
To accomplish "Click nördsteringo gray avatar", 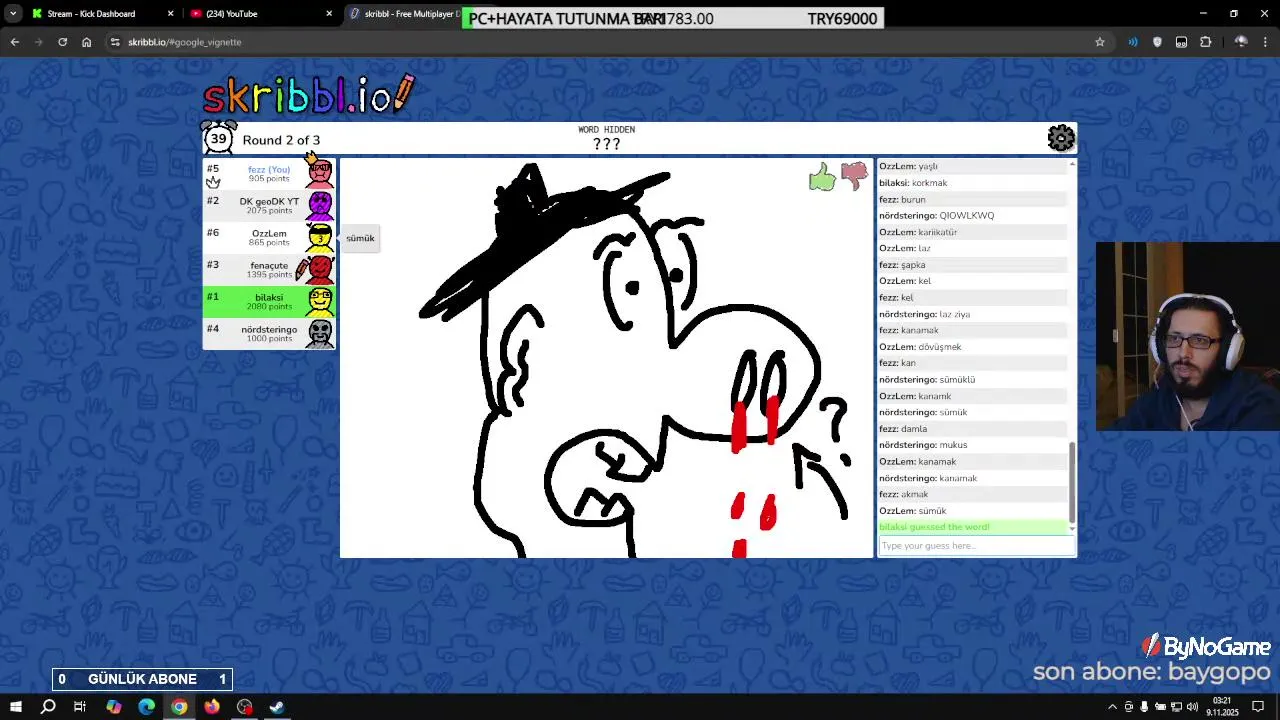I will tap(320, 333).
